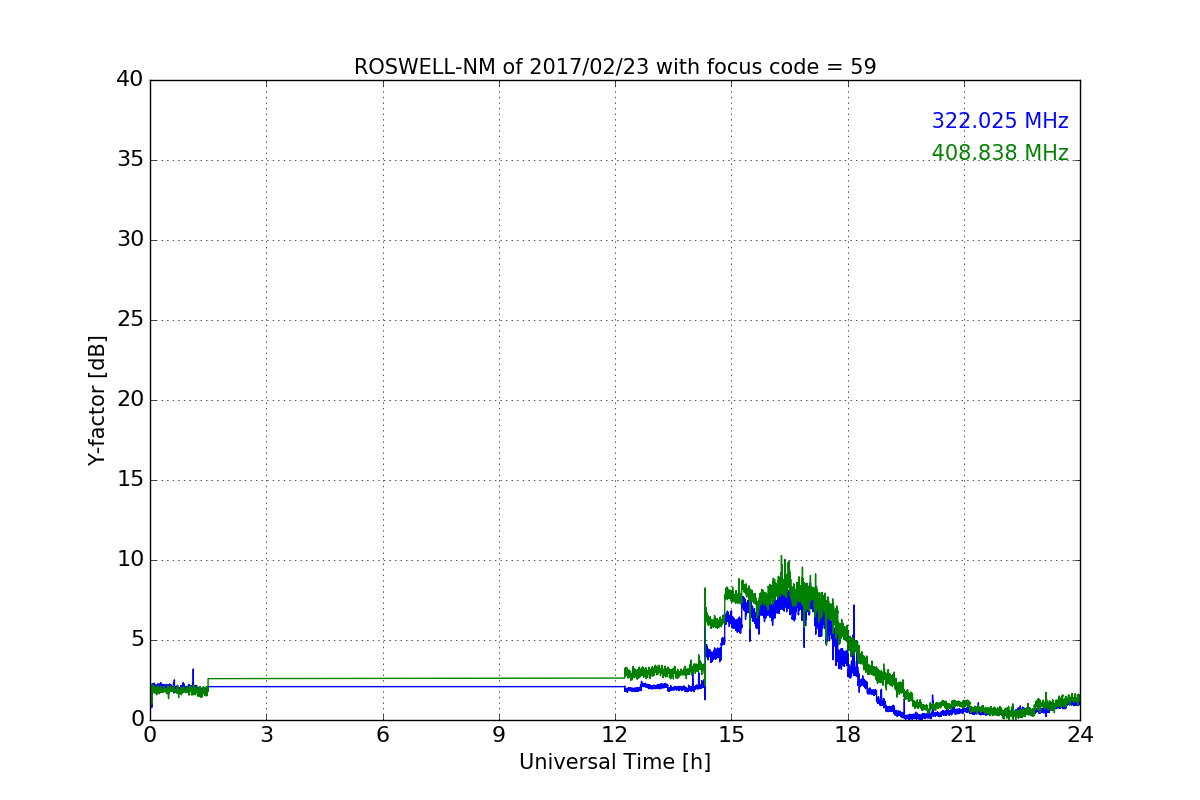
Task: Click y-axis tick label "20"
Action: pos(130,400)
